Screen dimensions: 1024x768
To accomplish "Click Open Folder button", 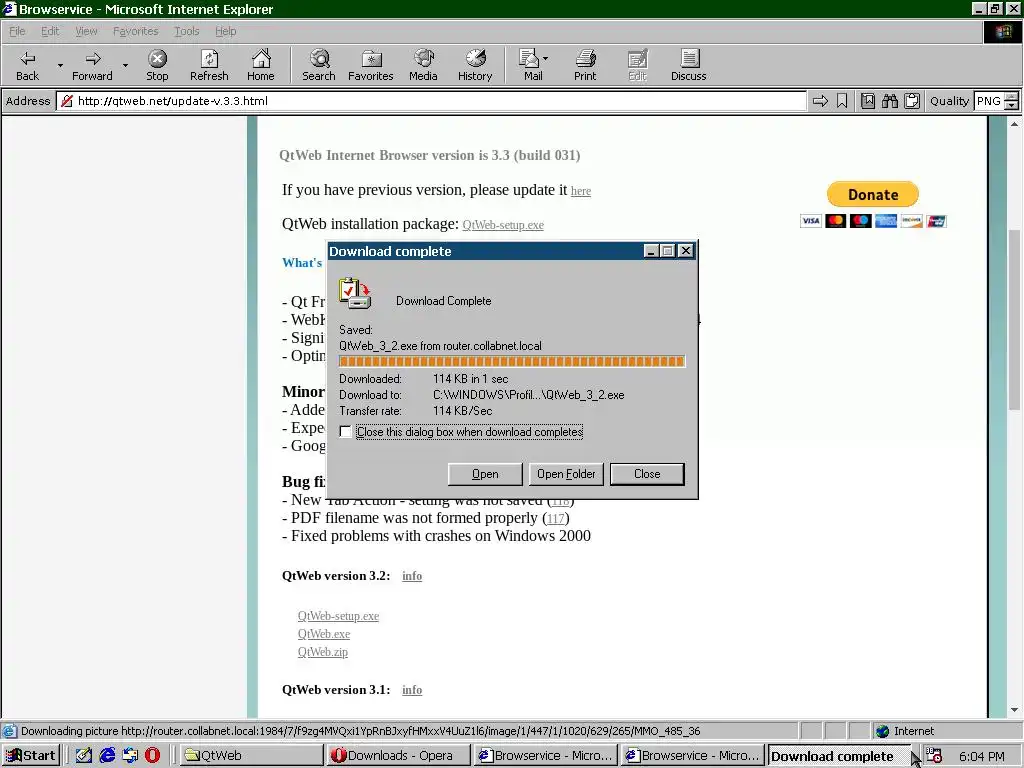I will 566,474.
